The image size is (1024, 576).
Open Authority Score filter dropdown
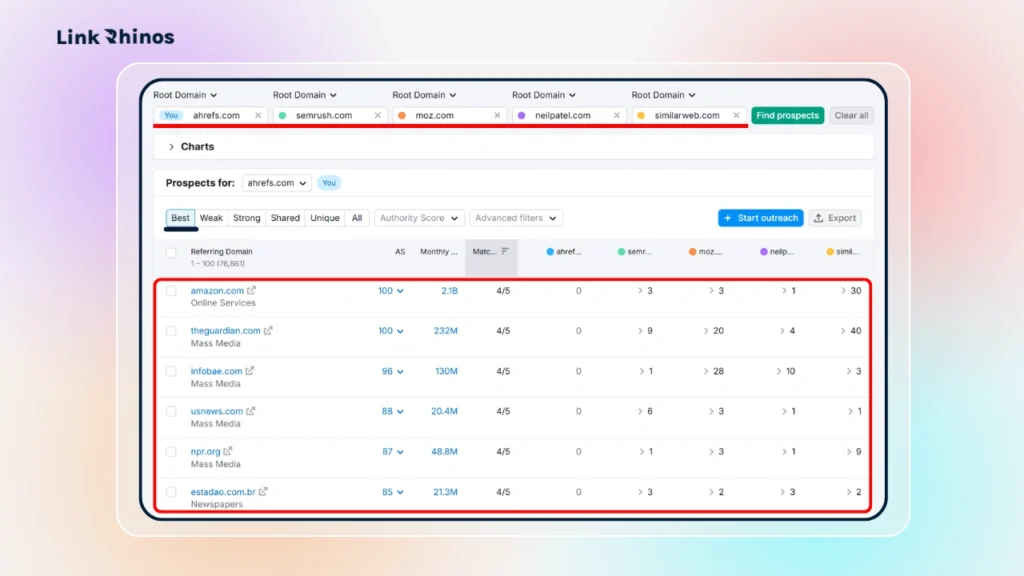(419, 218)
